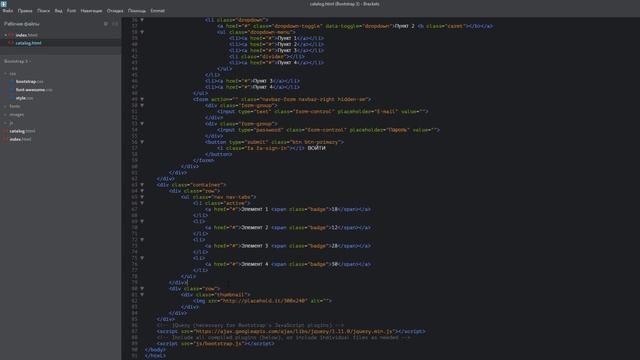This screenshot has height=360, width=640.
Task: Open the Поиск menu
Action: [43, 11]
